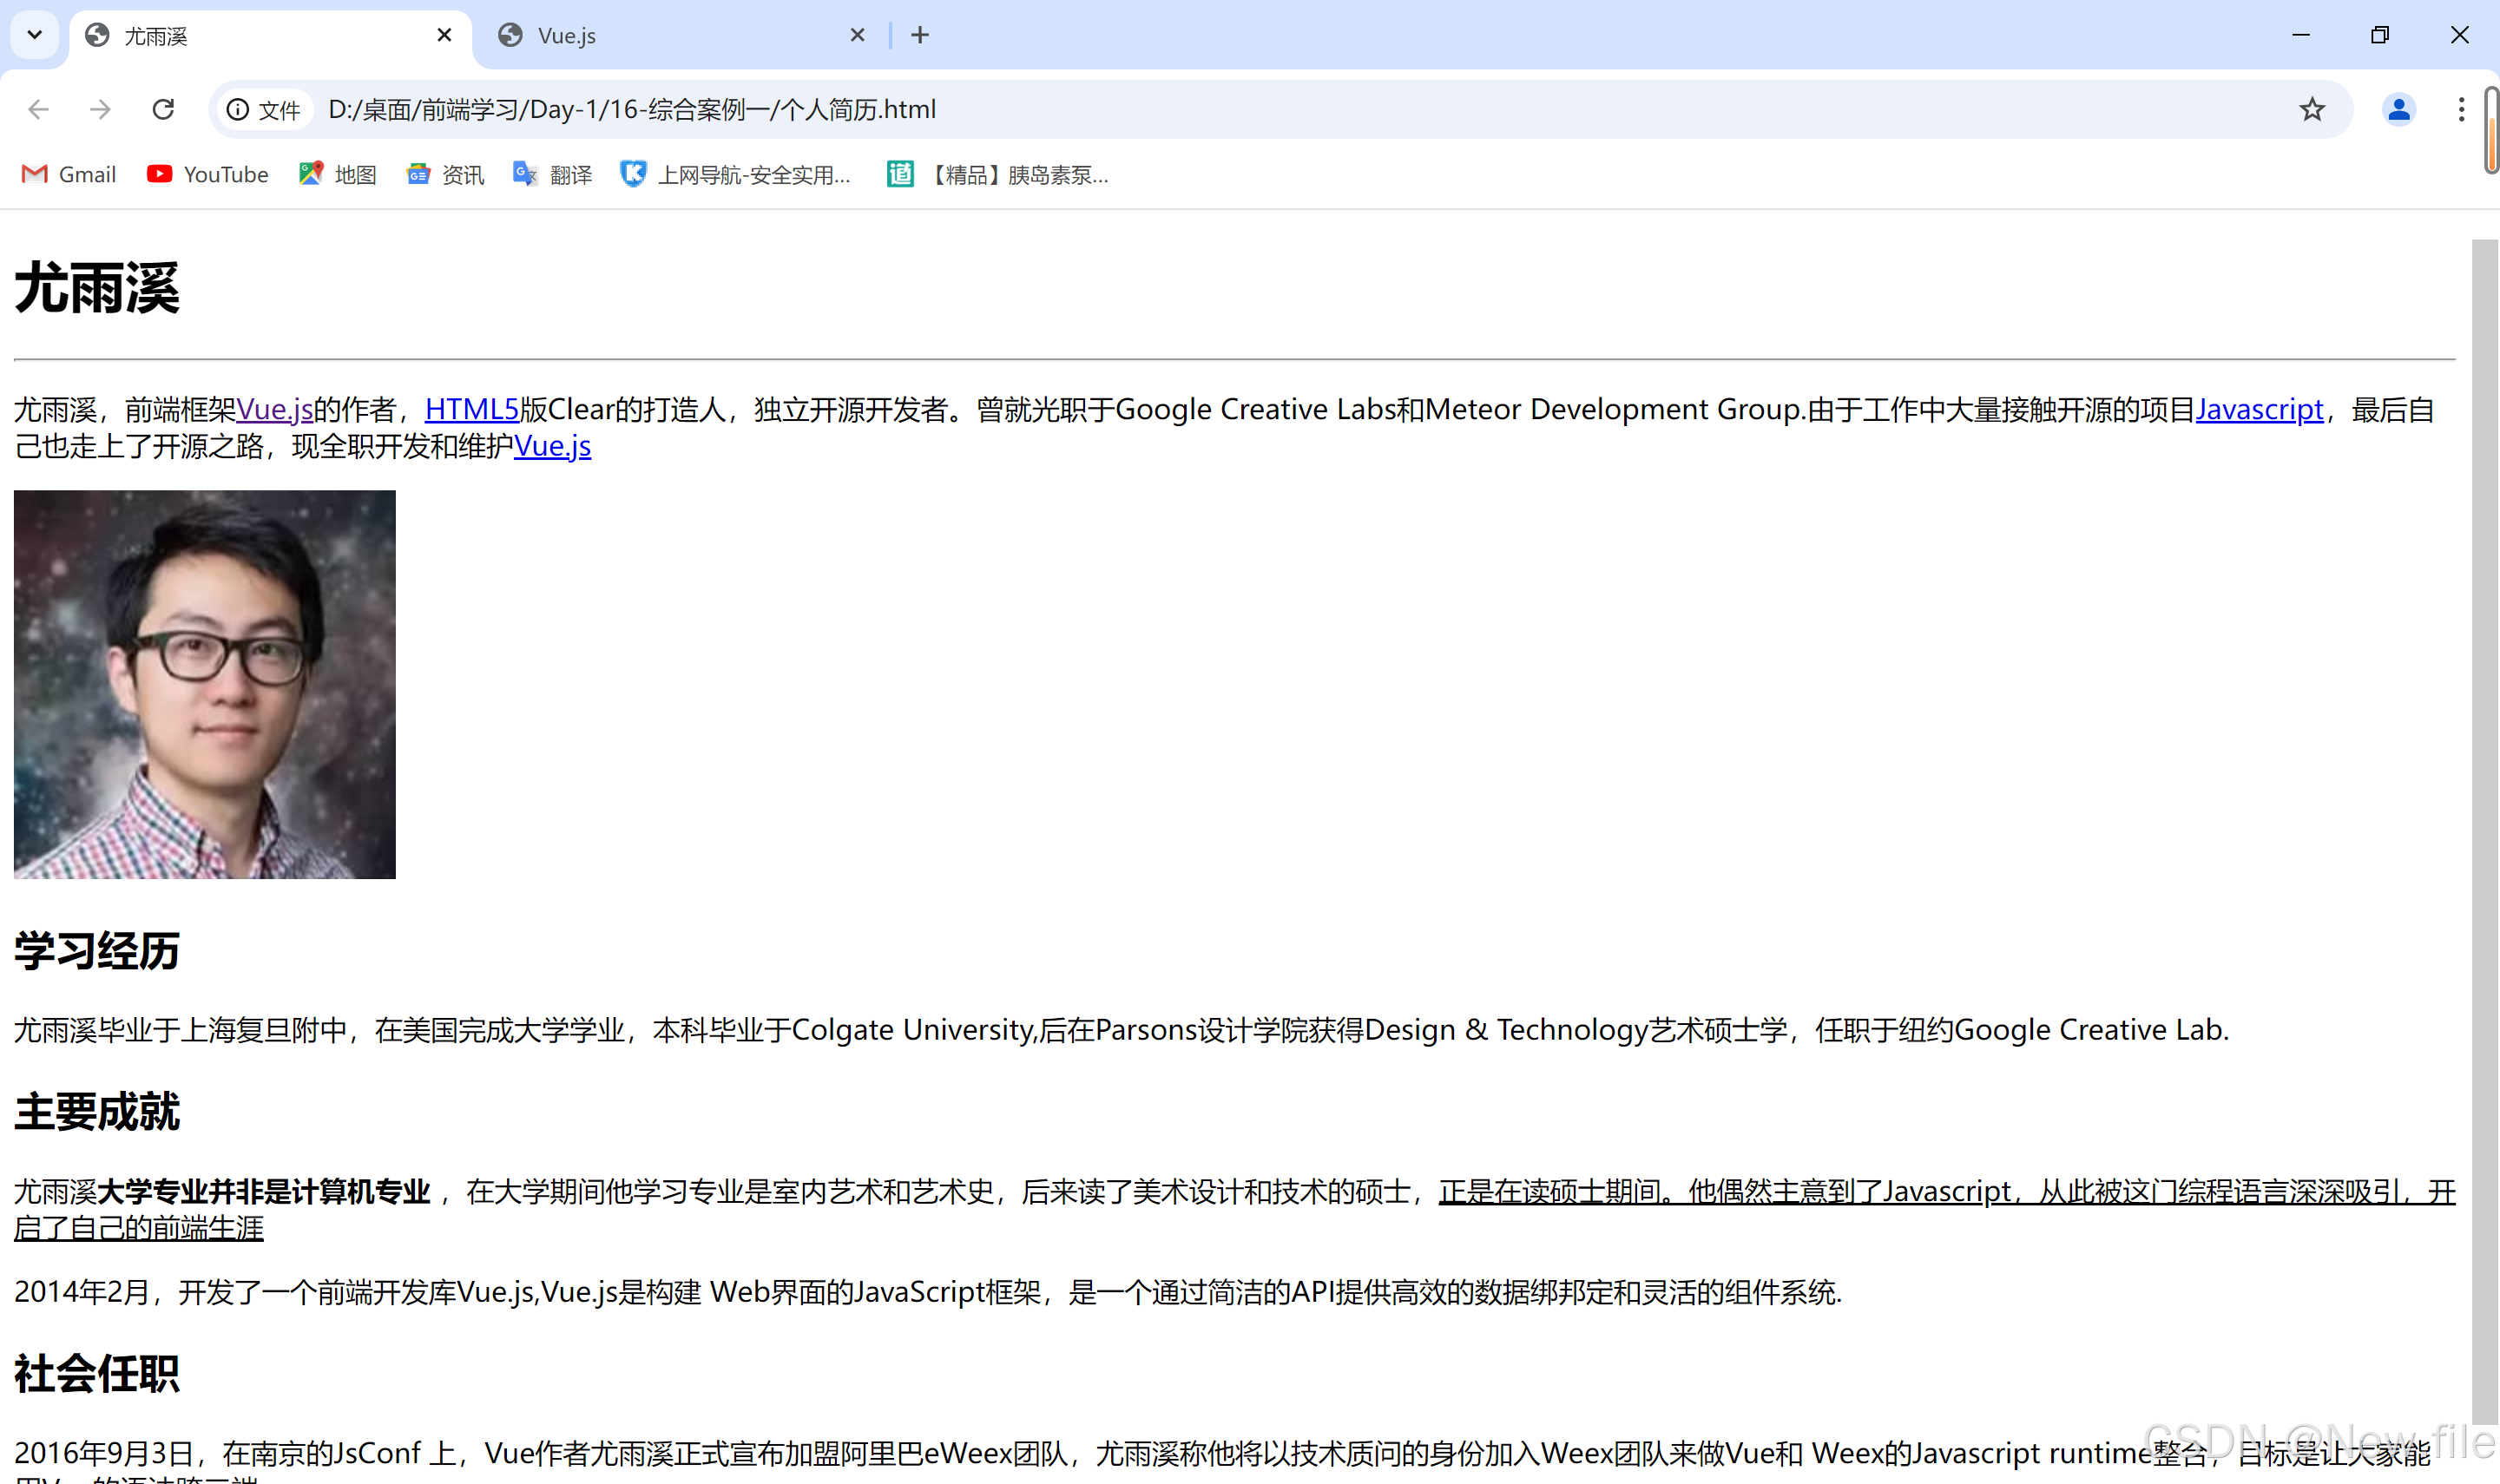Screen dimensions: 2500x1484
Task: Open the 地图 maps bookmark
Action: pyautogui.click(x=337, y=175)
